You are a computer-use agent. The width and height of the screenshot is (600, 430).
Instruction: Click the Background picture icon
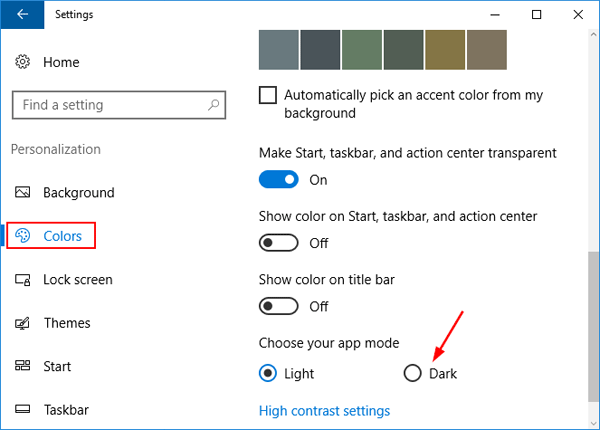pyautogui.click(x=23, y=193)
